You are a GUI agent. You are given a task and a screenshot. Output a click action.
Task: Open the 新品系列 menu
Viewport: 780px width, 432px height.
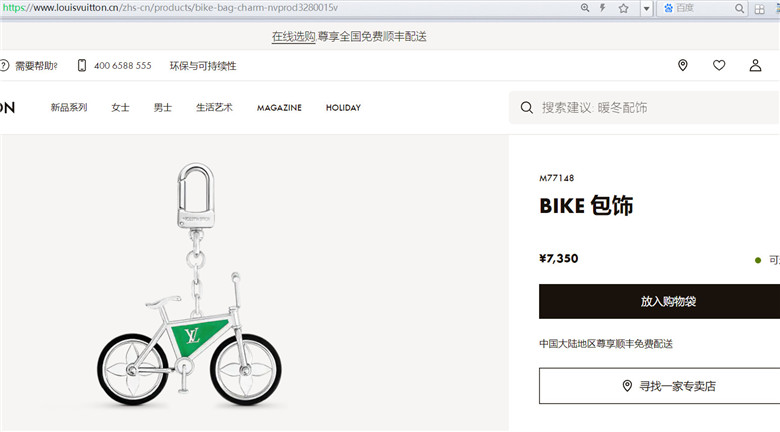click(x=69, y=108)
